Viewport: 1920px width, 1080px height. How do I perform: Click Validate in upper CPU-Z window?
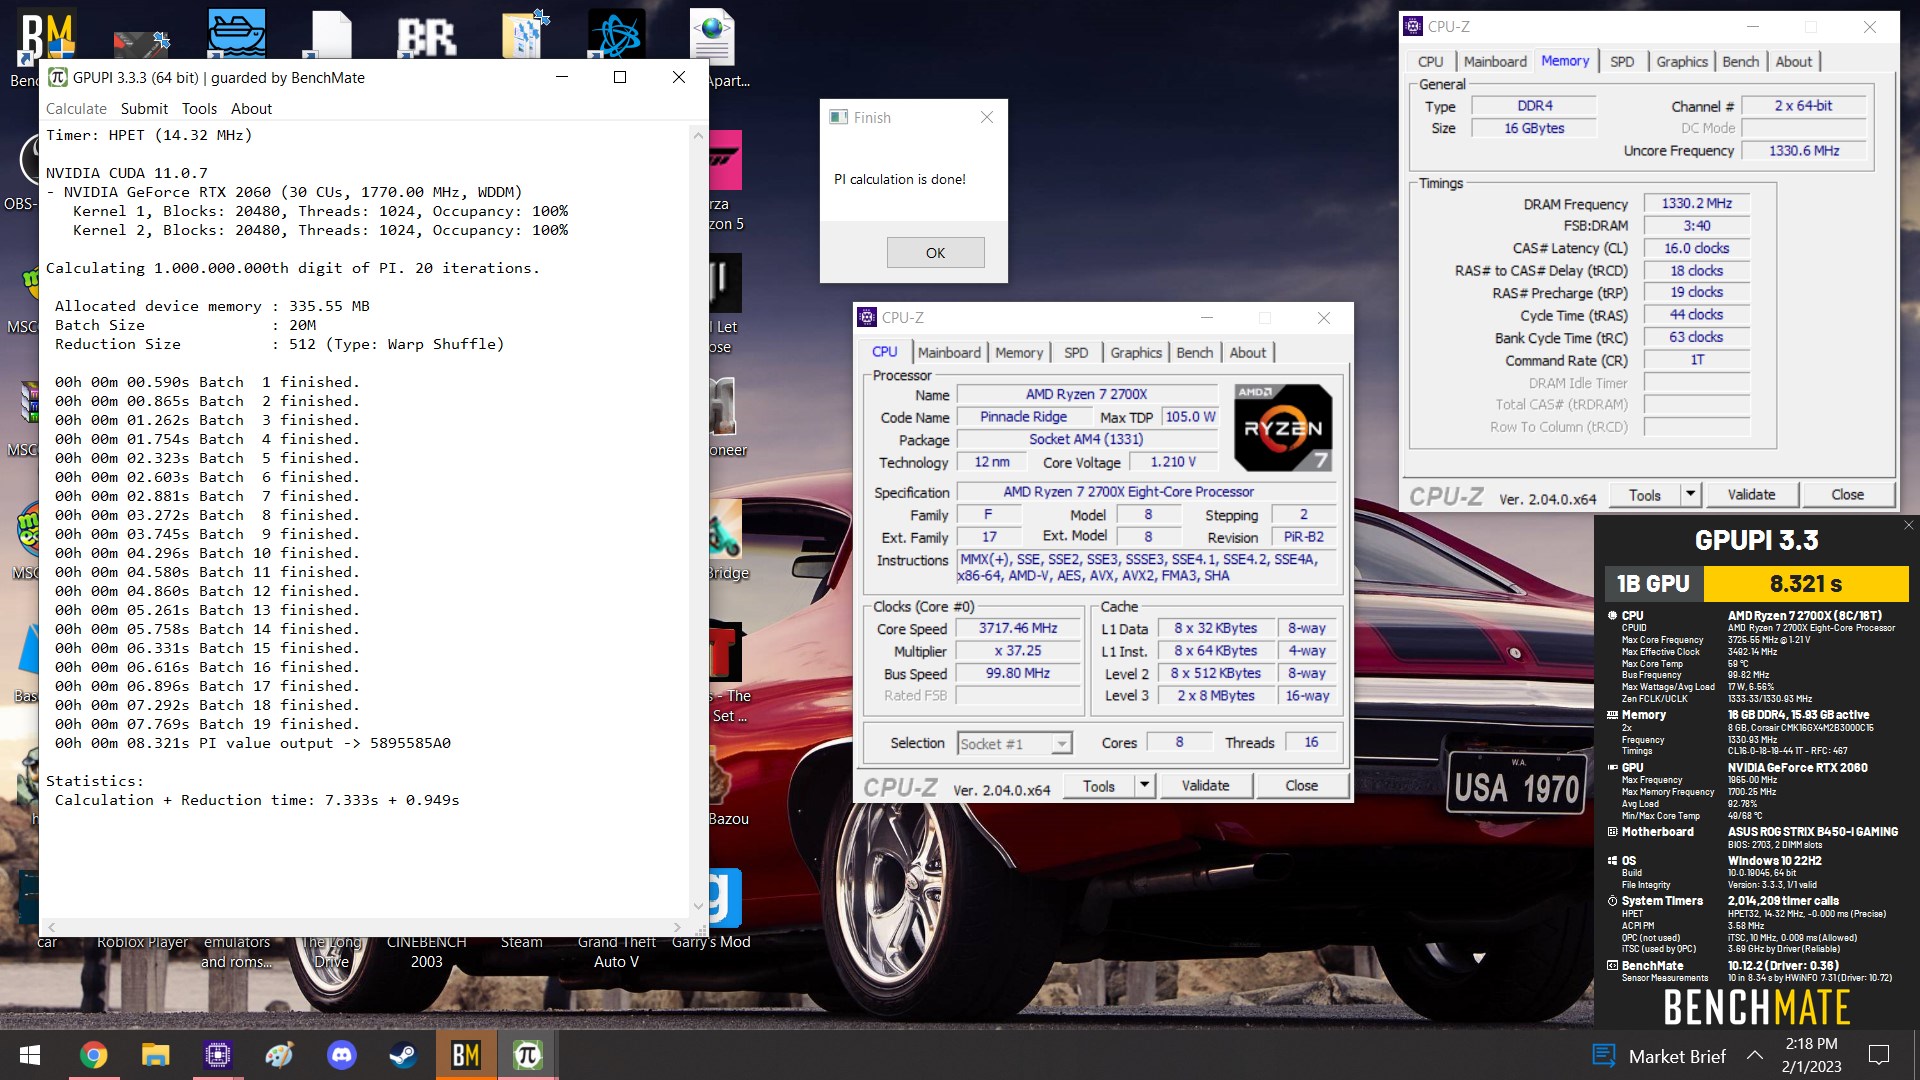pyautogui.click(x=1751, y=495)
